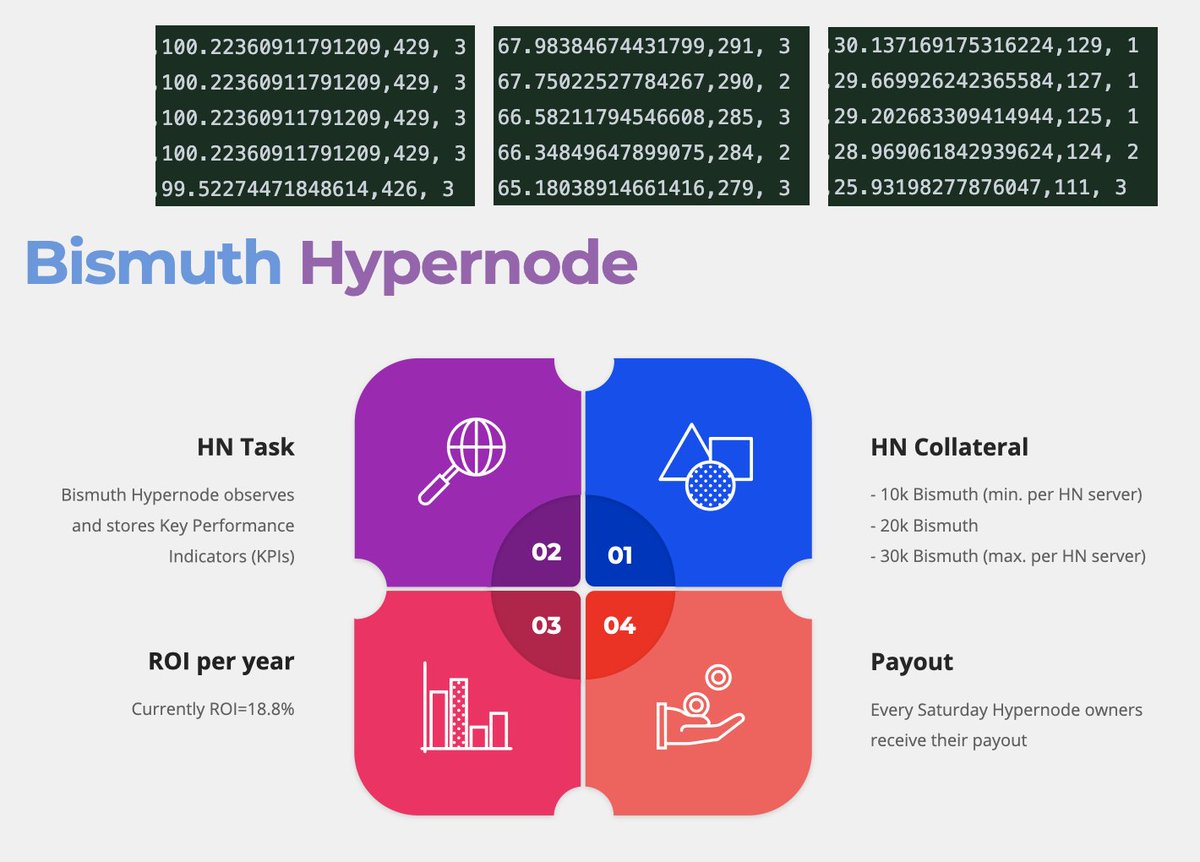Select terminal row "66.58211794546608,285, 3"
This screenshot has width=1200, height=862.
644,117
